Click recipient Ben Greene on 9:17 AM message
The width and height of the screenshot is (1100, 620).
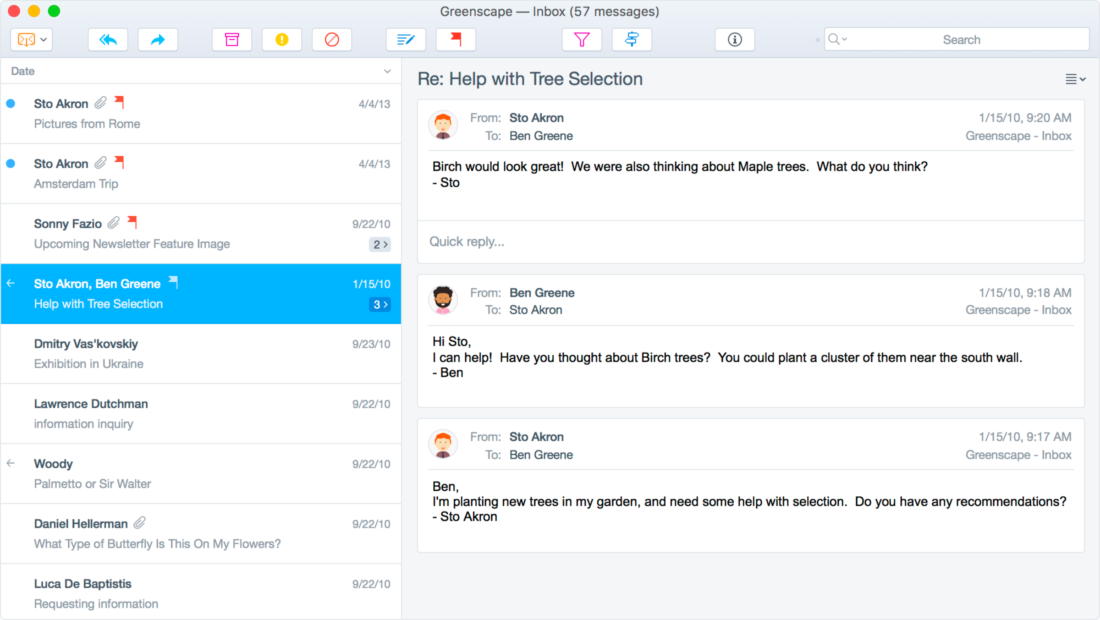(541, 455)
